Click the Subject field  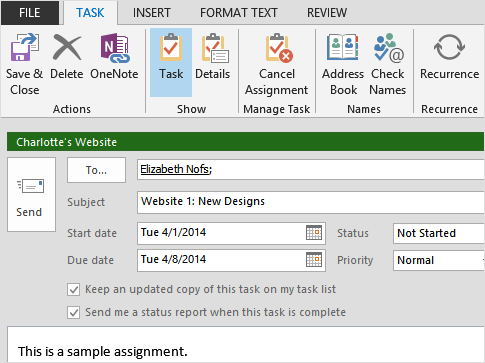[x=311, y=202]
